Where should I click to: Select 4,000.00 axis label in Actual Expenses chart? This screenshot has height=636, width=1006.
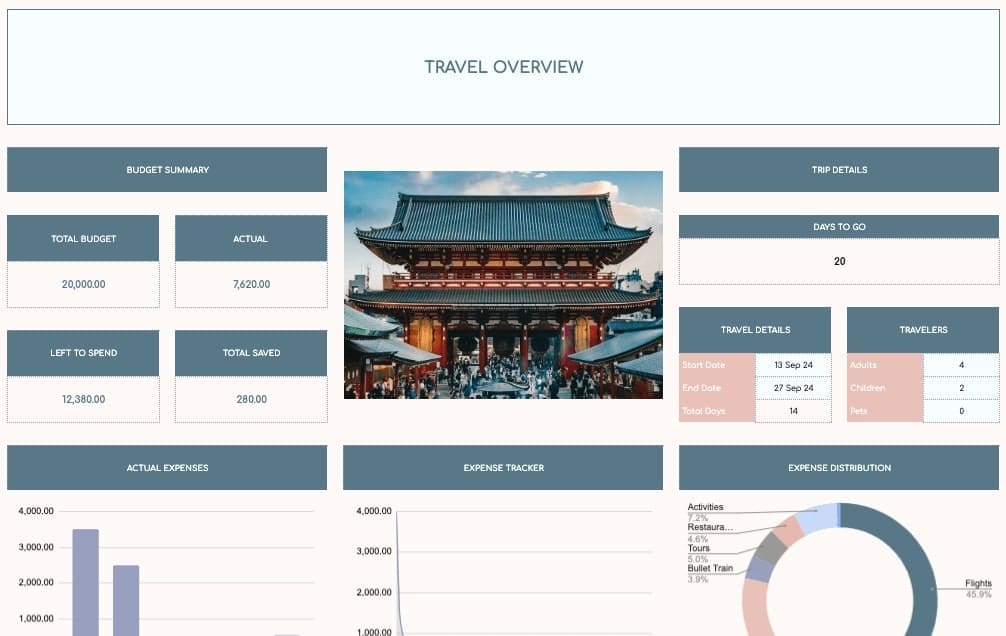(36, 511)
